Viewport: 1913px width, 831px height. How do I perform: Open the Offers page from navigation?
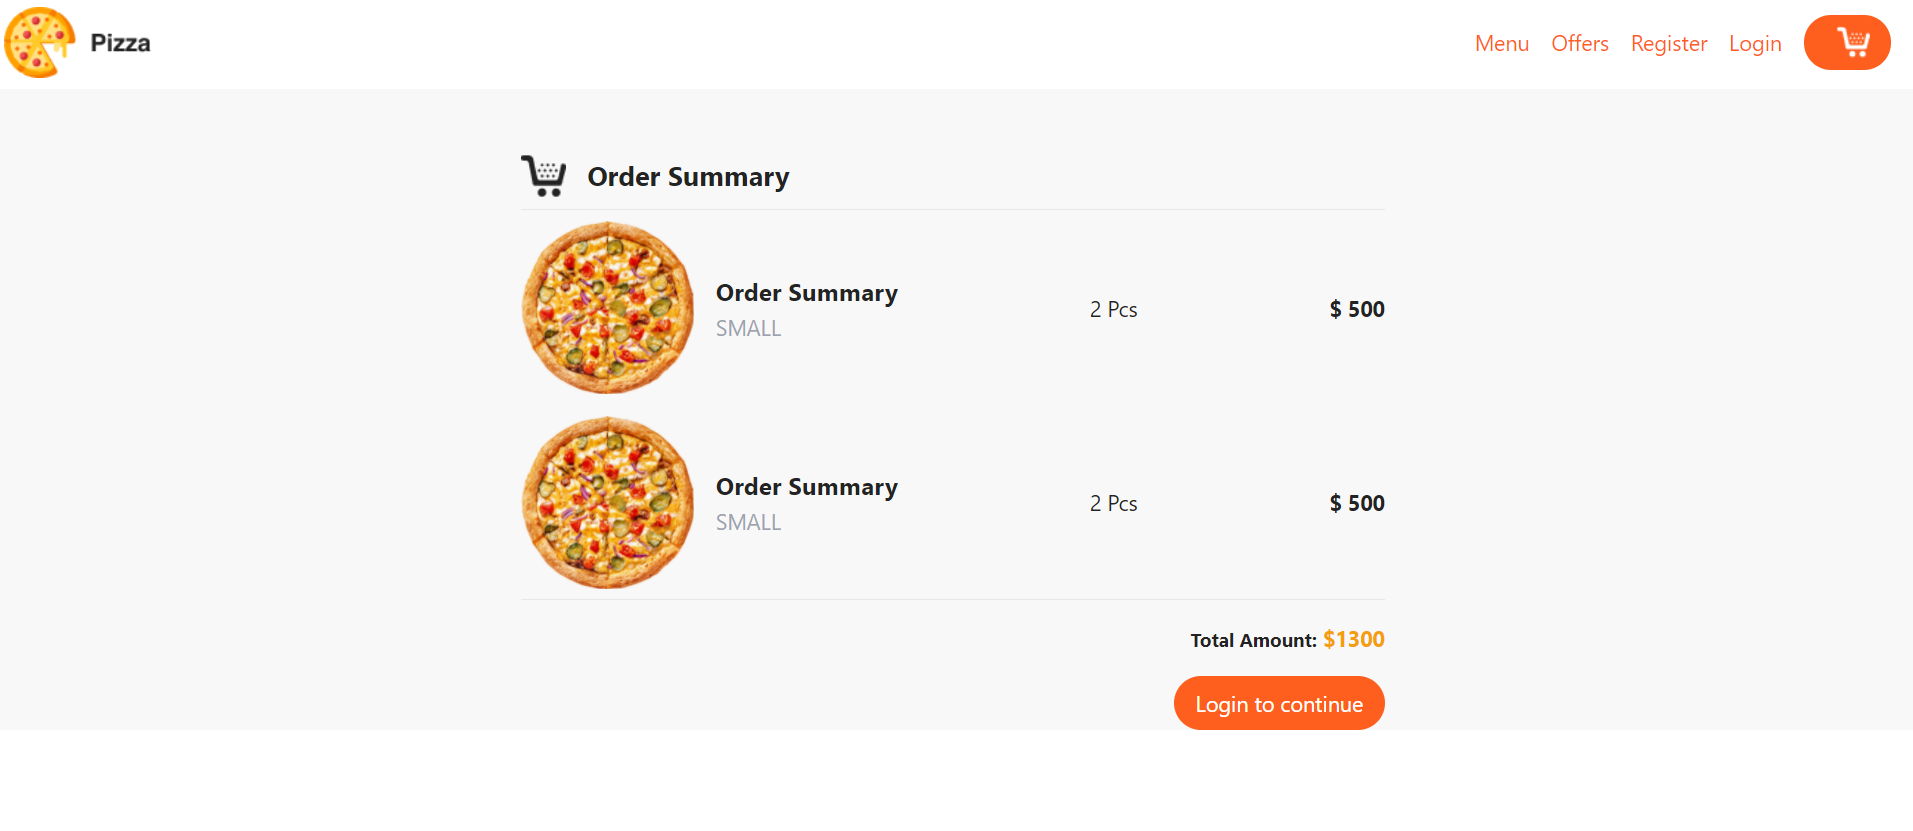coord(1579,43)
